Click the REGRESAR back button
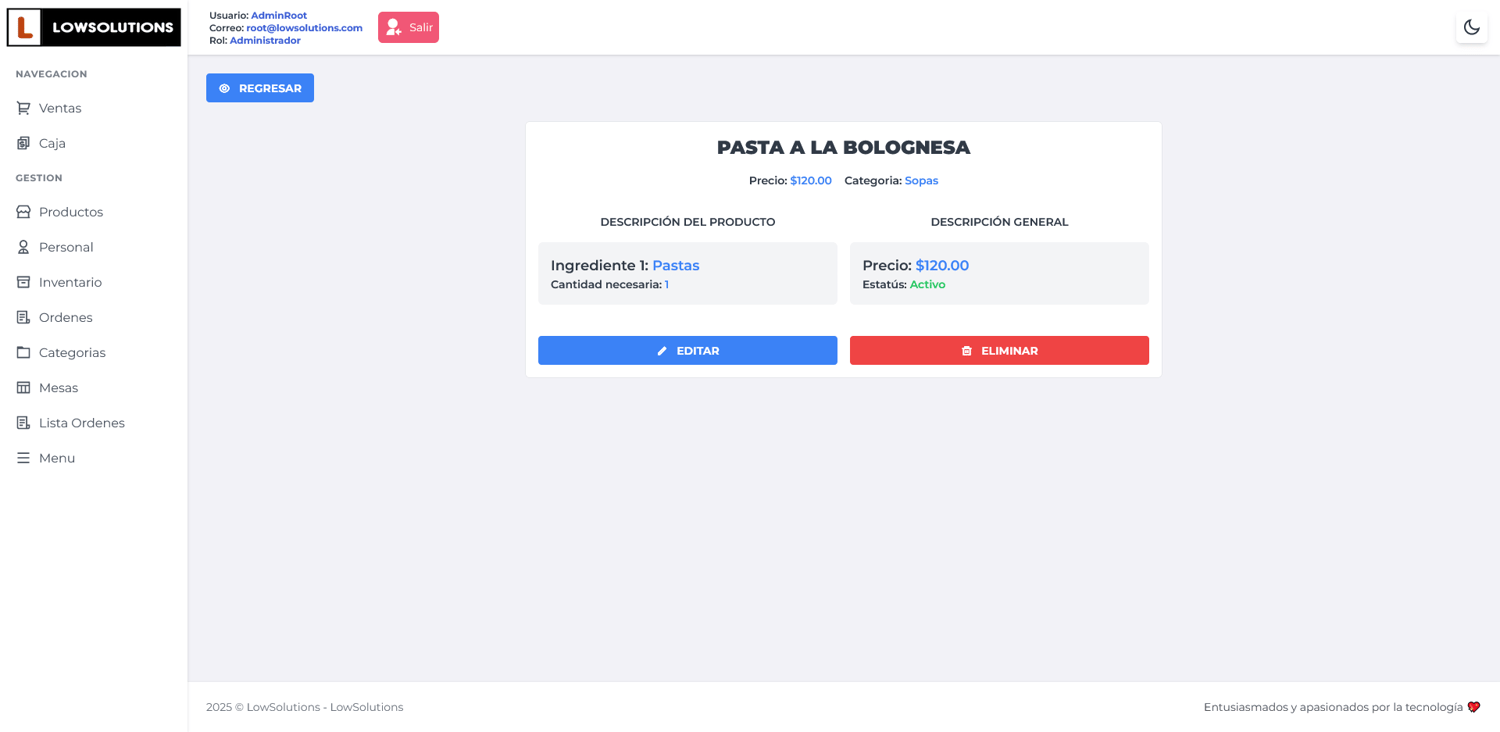This screenshot has height=732, width=1500. click(260, 88)
